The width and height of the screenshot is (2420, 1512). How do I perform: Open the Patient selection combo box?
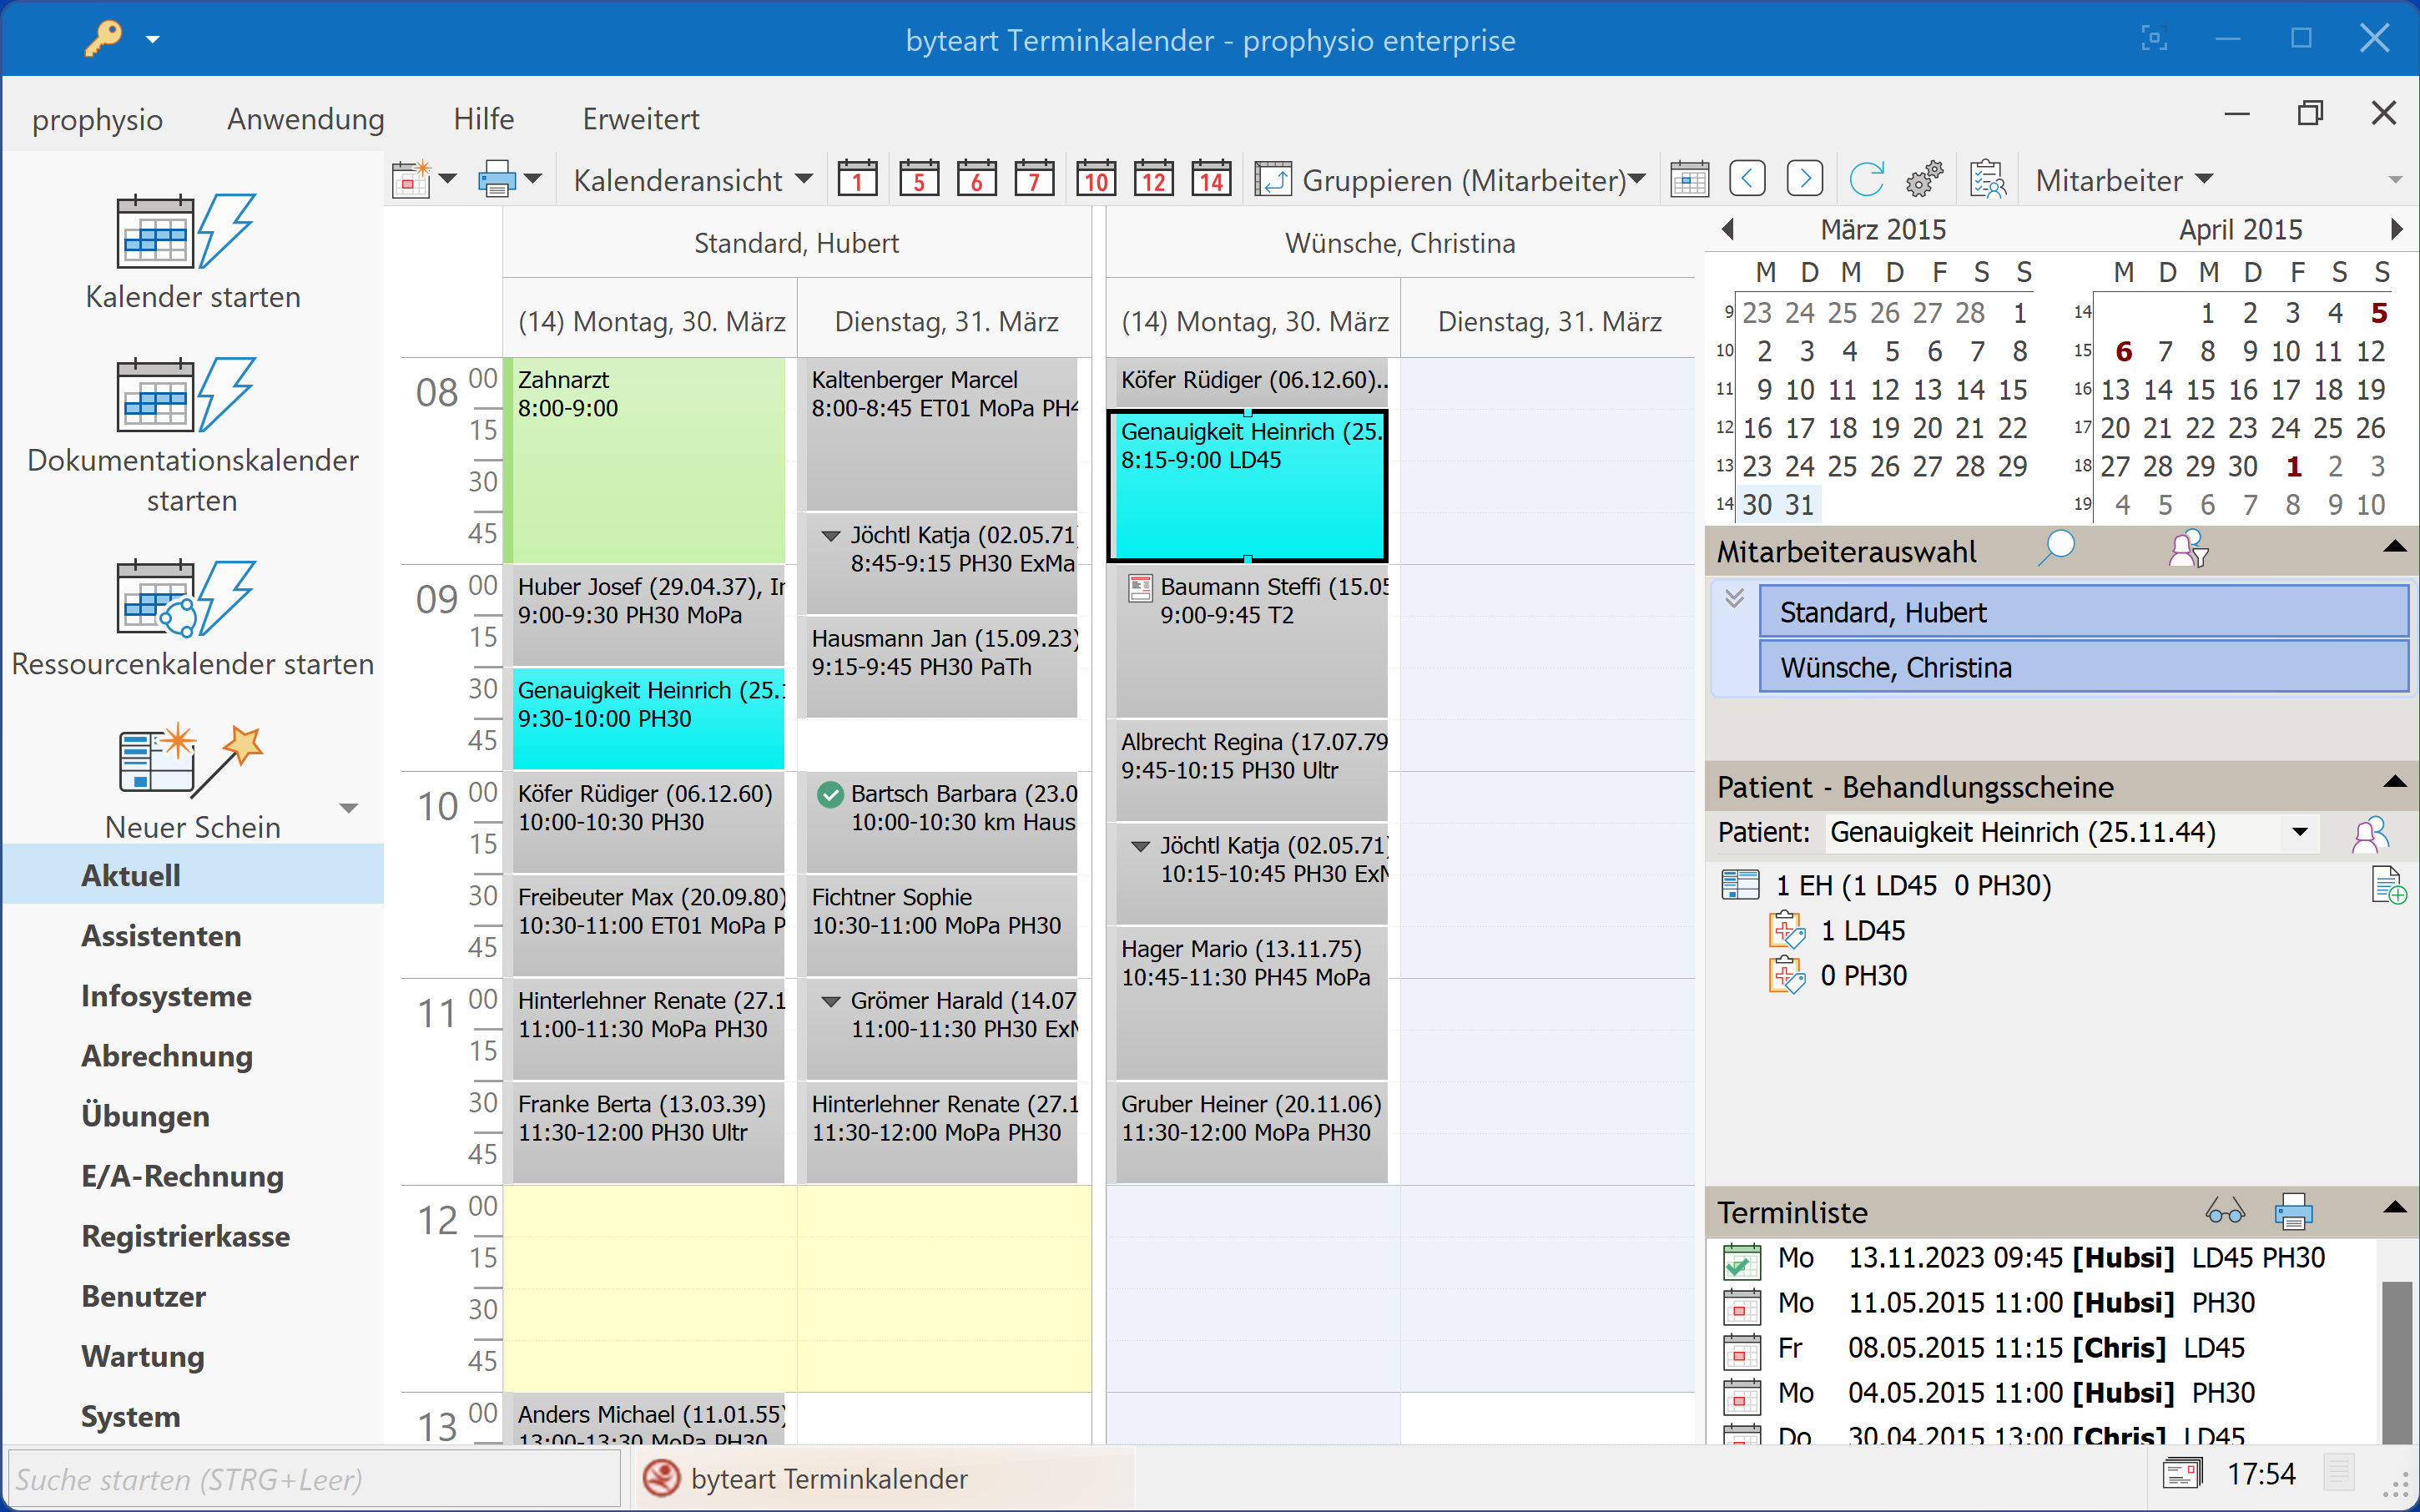click(2299, 832)
